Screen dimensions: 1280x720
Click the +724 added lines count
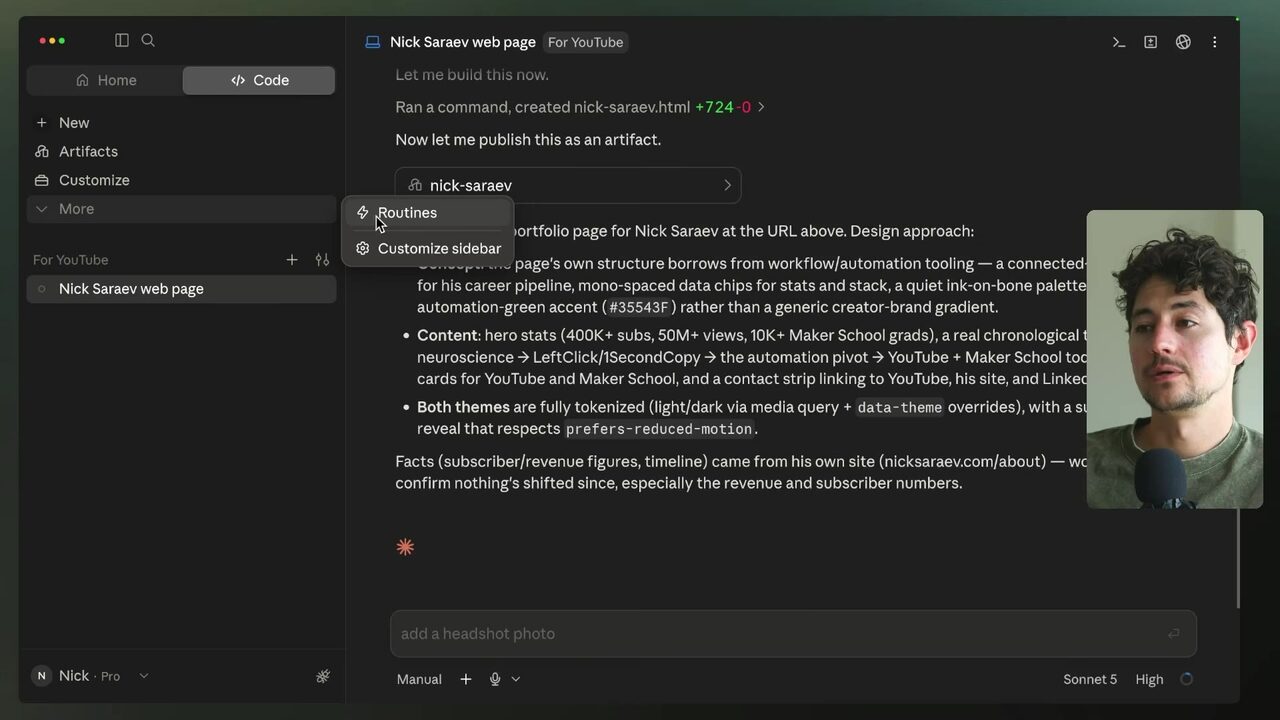point(714,107)
